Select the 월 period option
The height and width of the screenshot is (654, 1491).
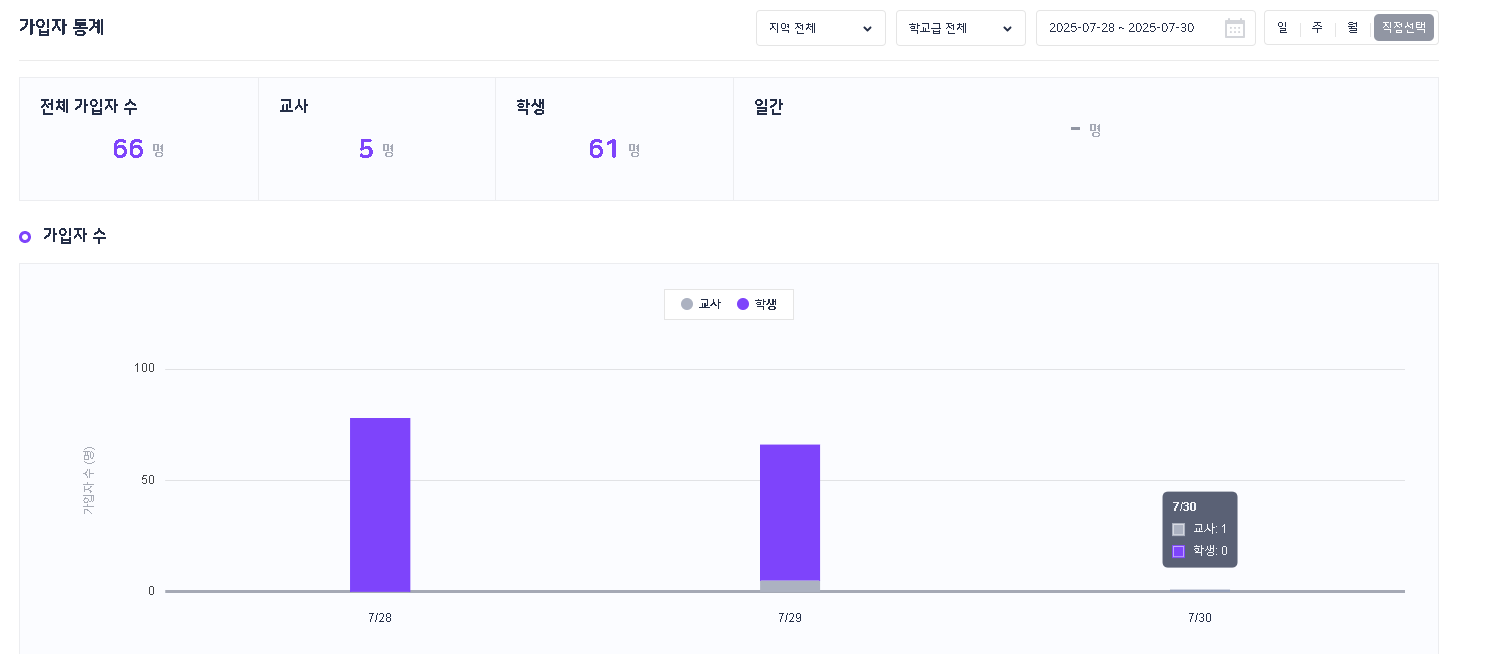1352,28
